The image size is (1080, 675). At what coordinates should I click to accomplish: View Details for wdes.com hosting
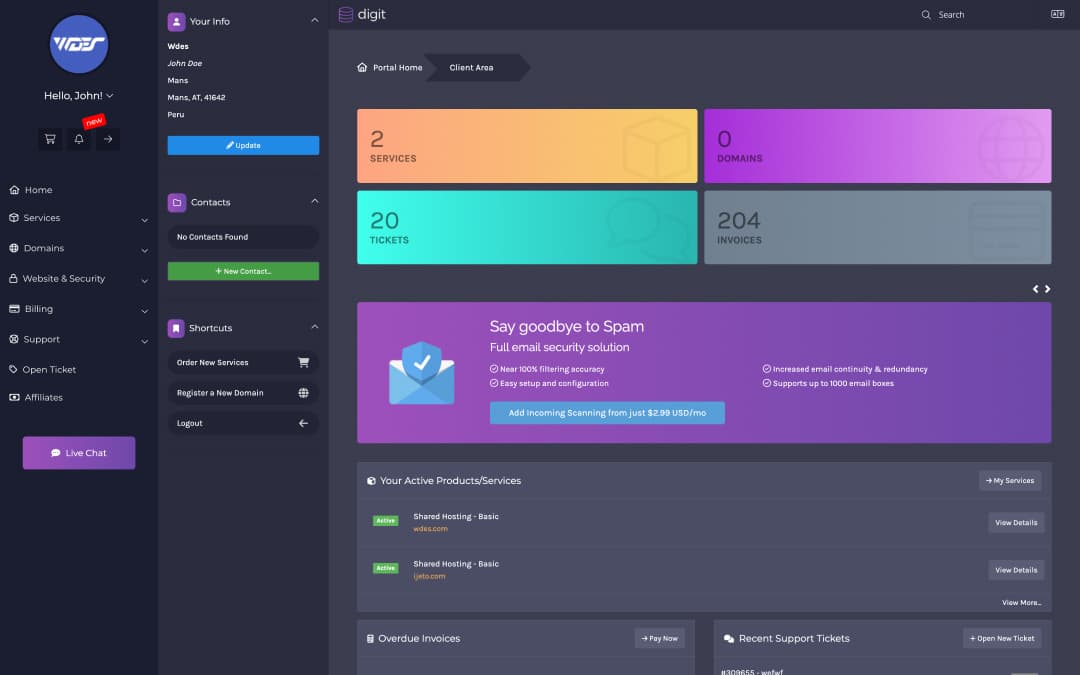coord(1016,523)
